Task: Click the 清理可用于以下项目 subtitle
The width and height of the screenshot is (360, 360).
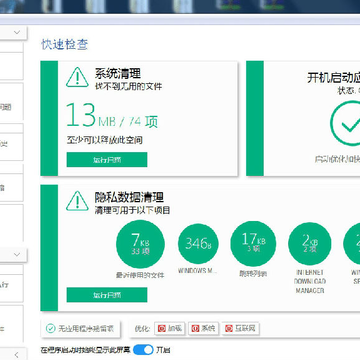Action: tap(132, 210)
